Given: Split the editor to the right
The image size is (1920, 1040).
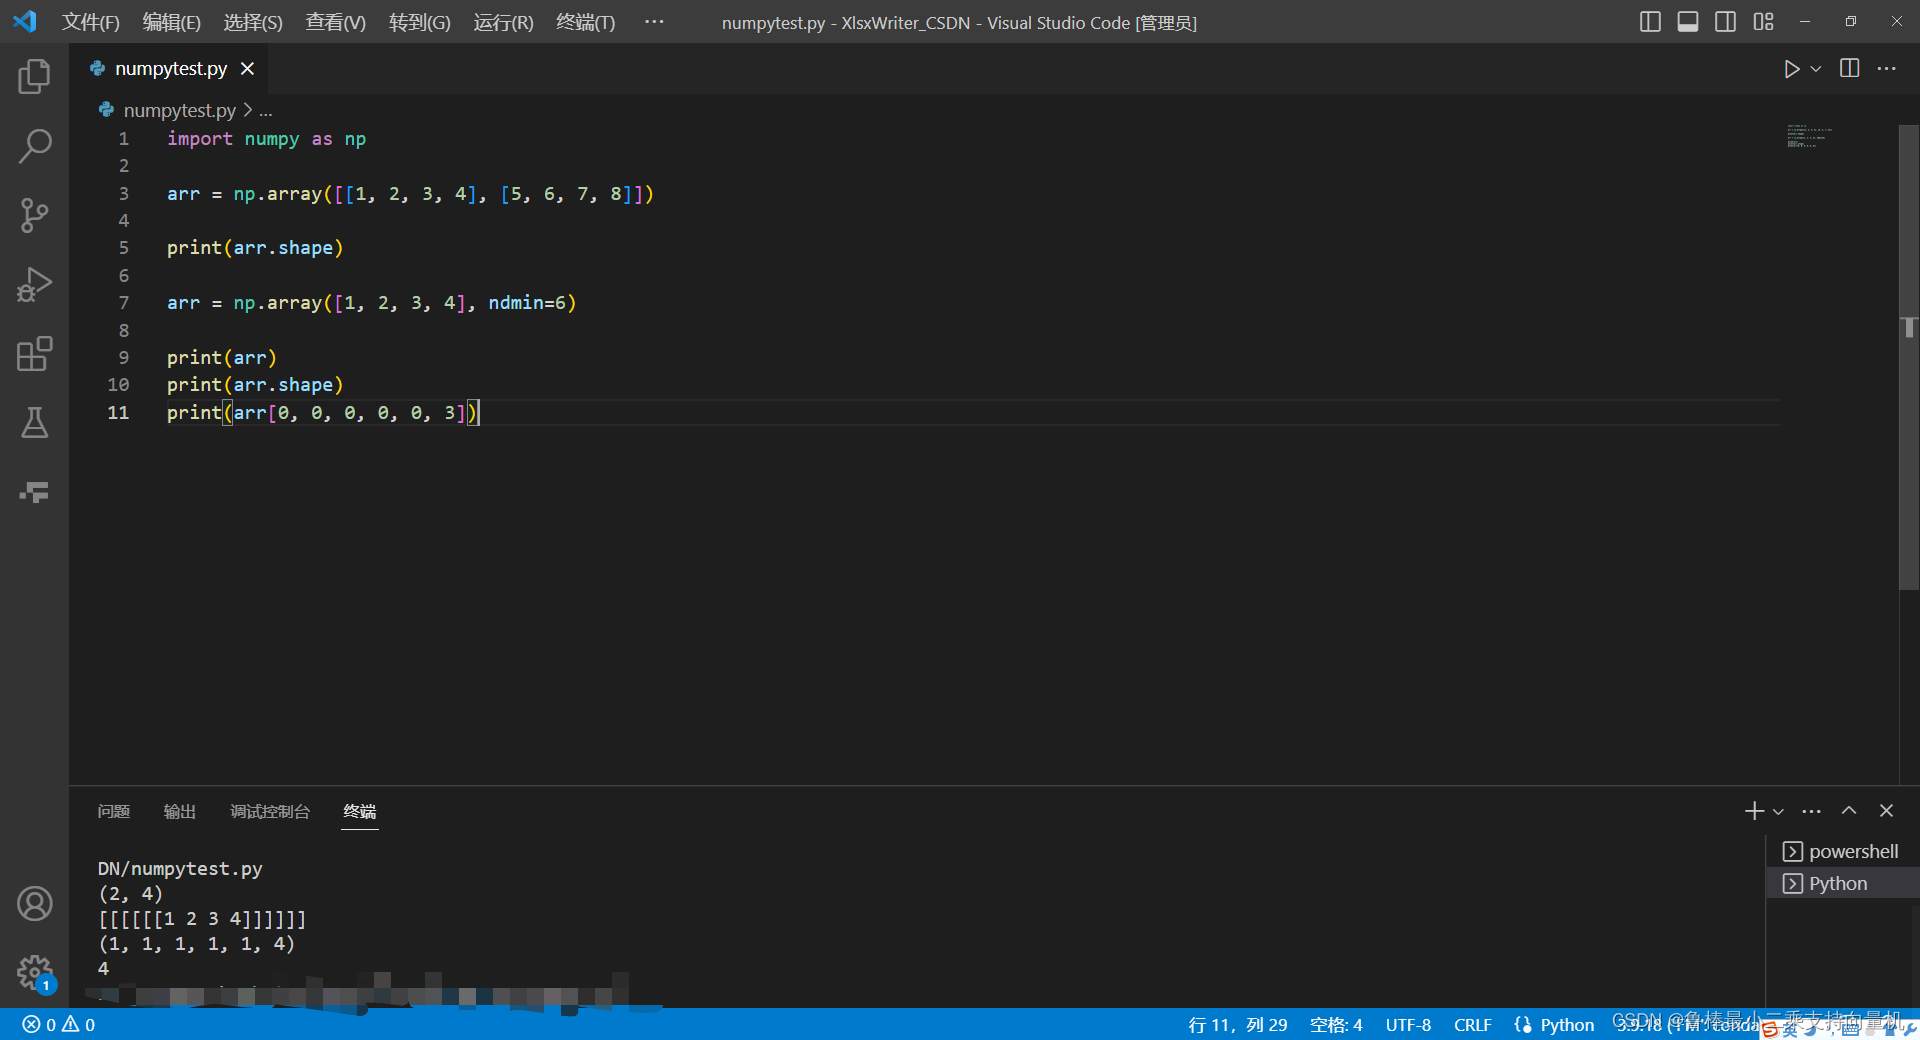Looking at the screenshot, I should pos(1850,68).
